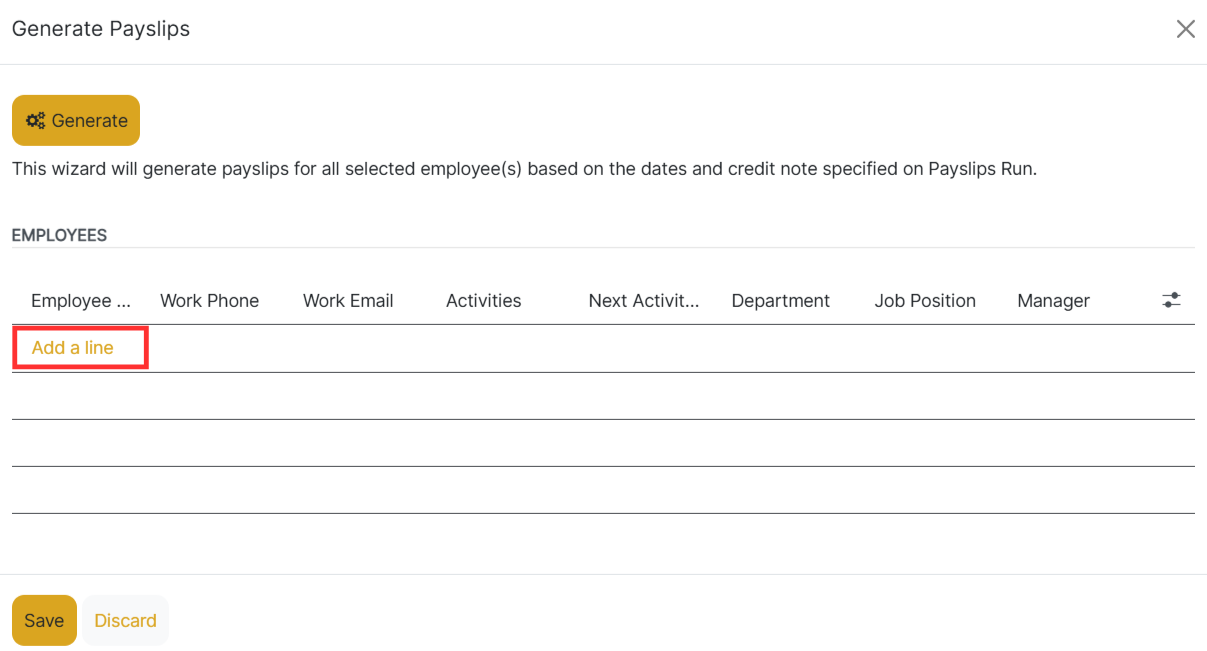Sort employees by Job Position column
The image size is (1207, 651).
(x=925, y=301)
